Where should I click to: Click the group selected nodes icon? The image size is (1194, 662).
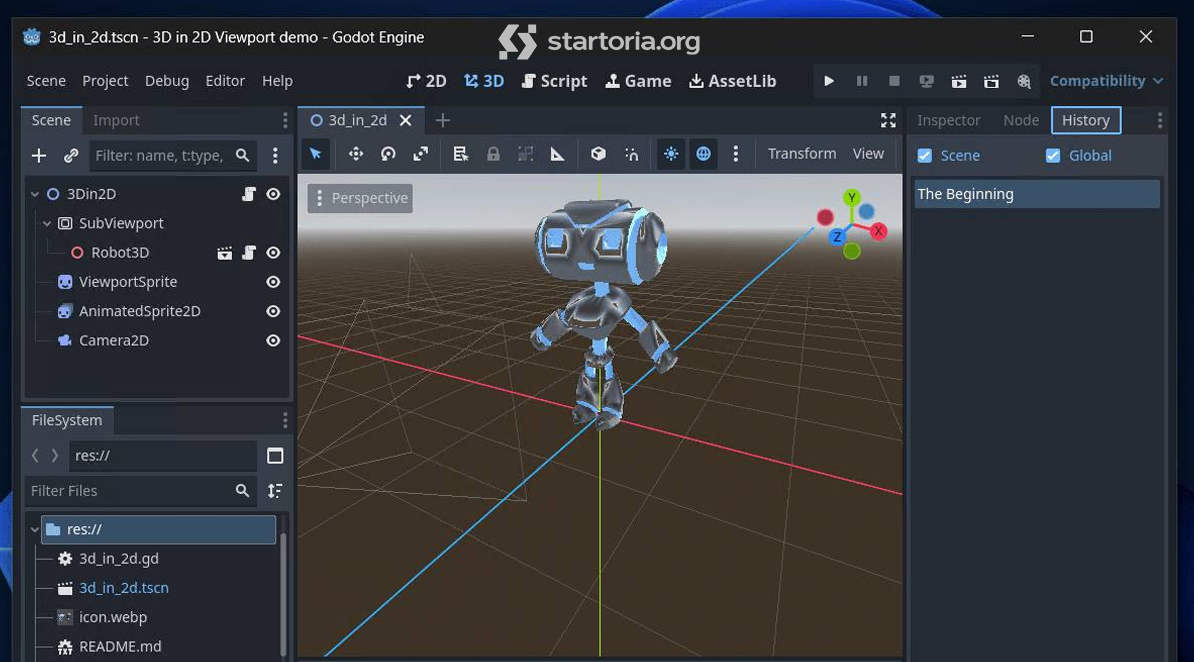tap(525, 154)
